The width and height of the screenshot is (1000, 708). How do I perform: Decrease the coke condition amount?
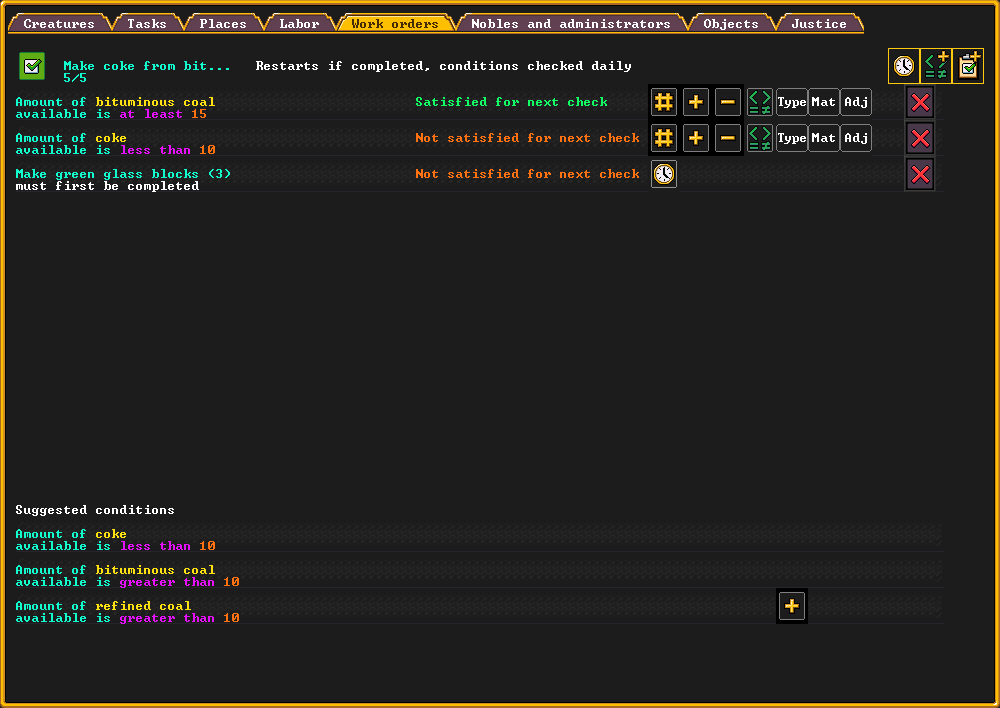click(x=728, y=138)
